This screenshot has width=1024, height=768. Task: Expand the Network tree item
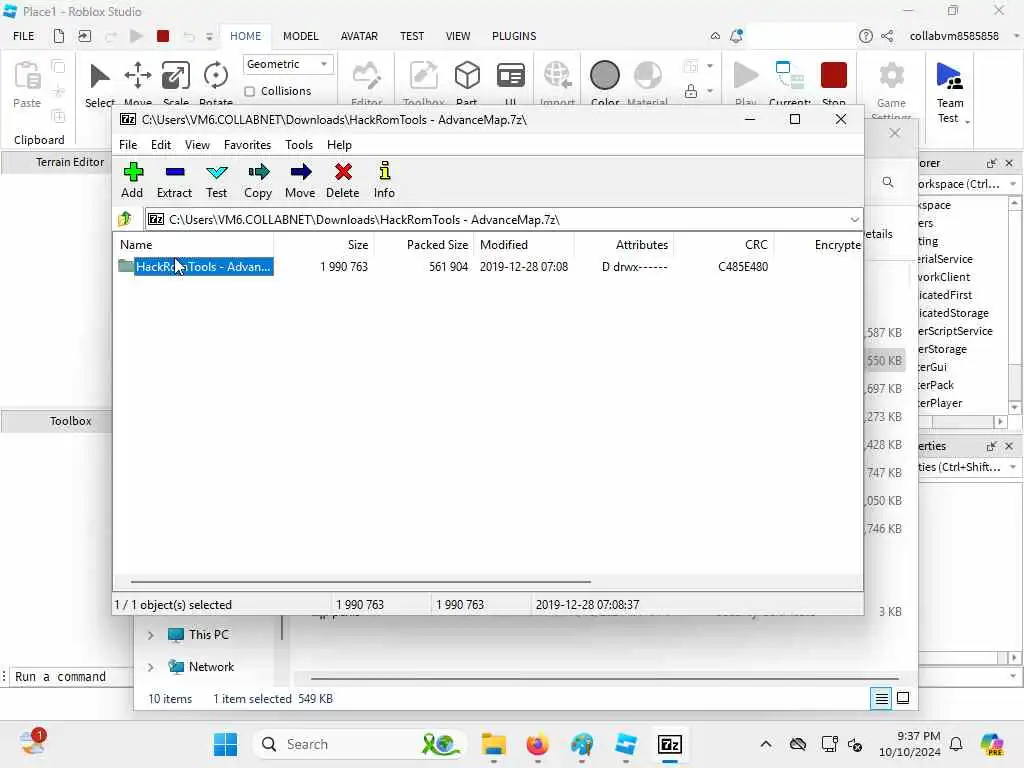151,667
